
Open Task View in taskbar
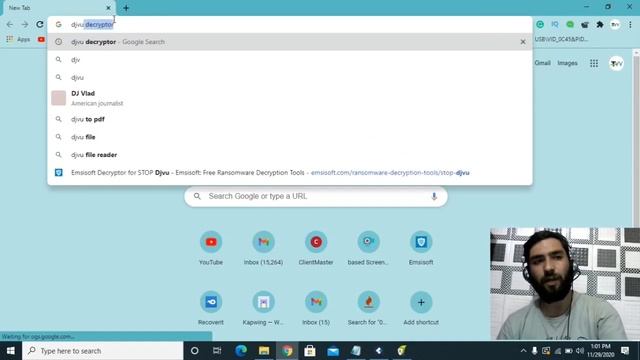coord(217,351)
